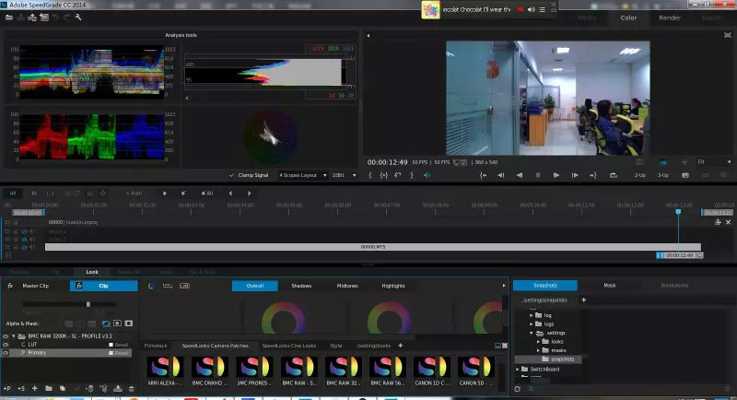Switch to the Render tab
Image resolution: width=737 pixels, height=400 pixels.
[669, 17]
